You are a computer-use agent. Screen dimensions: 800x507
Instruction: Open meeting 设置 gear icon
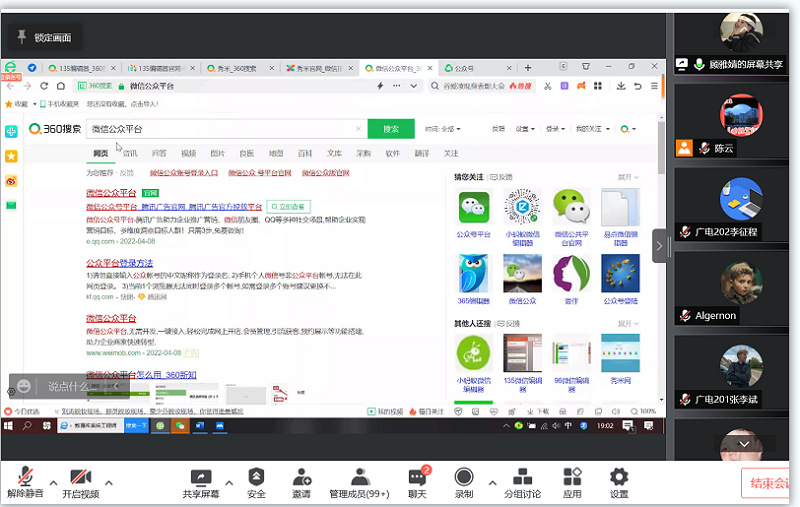pos(619,483)
